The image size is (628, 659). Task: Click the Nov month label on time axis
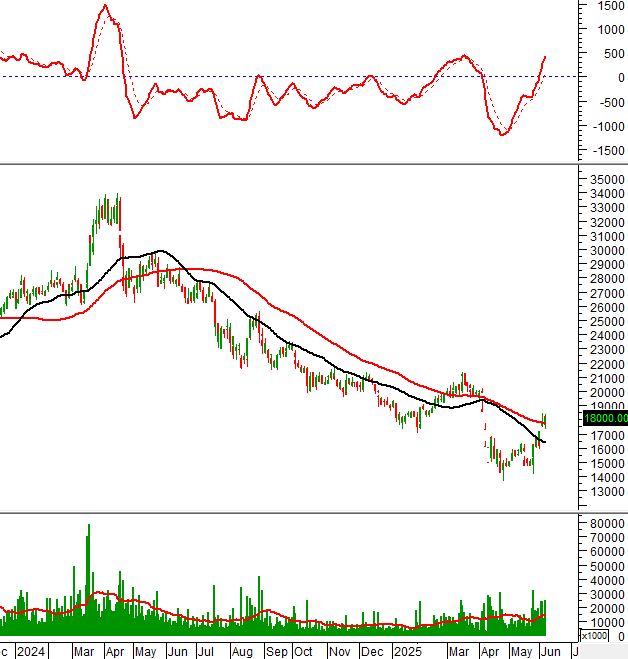pos(341,651)
